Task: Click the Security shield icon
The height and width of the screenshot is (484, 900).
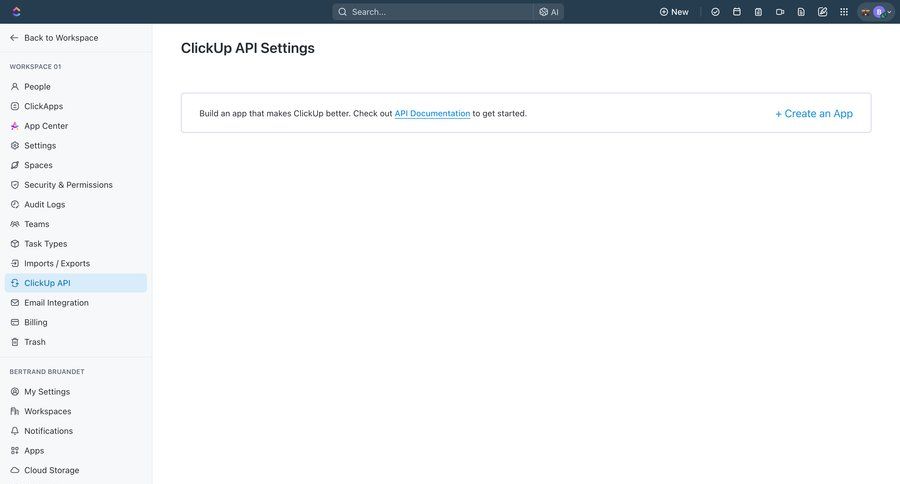Action: 15,185
